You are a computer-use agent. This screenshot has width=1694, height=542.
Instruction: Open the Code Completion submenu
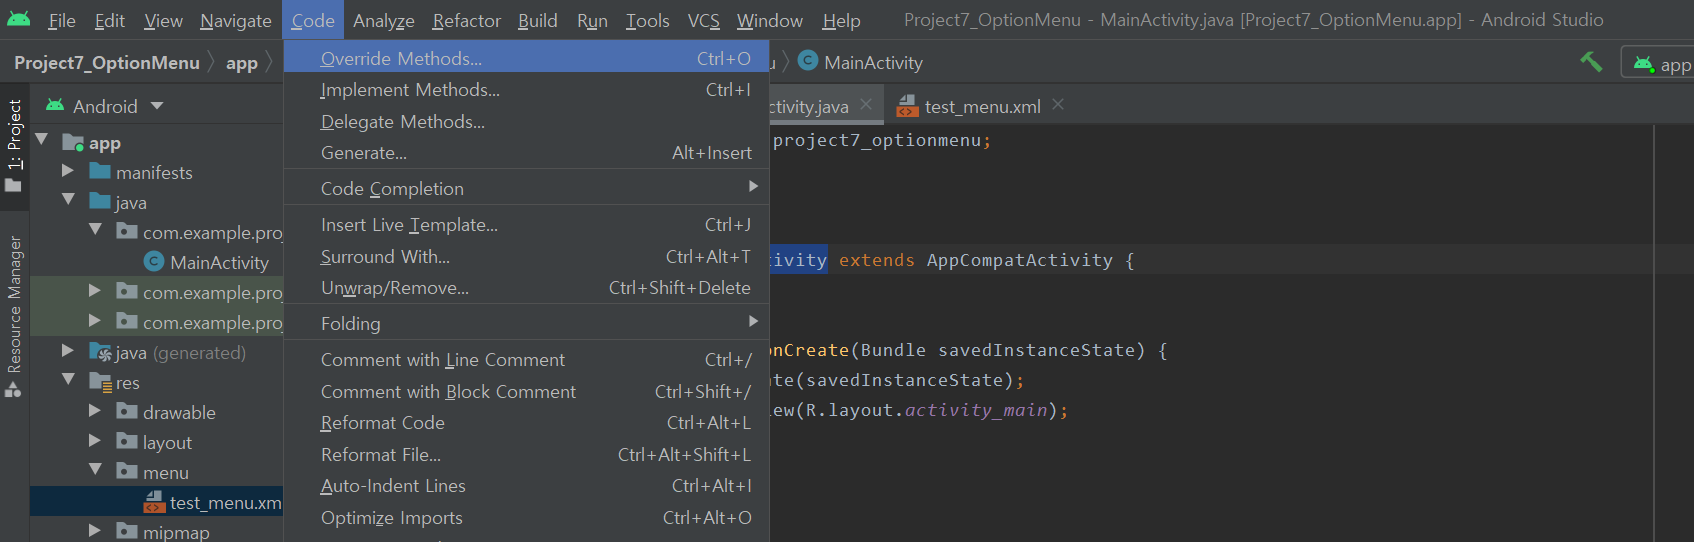526,188
